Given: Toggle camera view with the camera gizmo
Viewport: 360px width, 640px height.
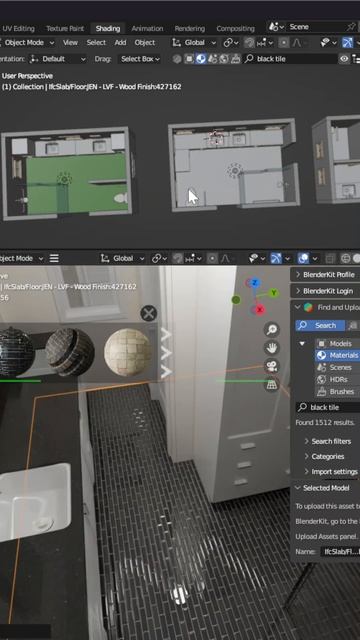Looking at the screenshot, I should tap(271, 366).
